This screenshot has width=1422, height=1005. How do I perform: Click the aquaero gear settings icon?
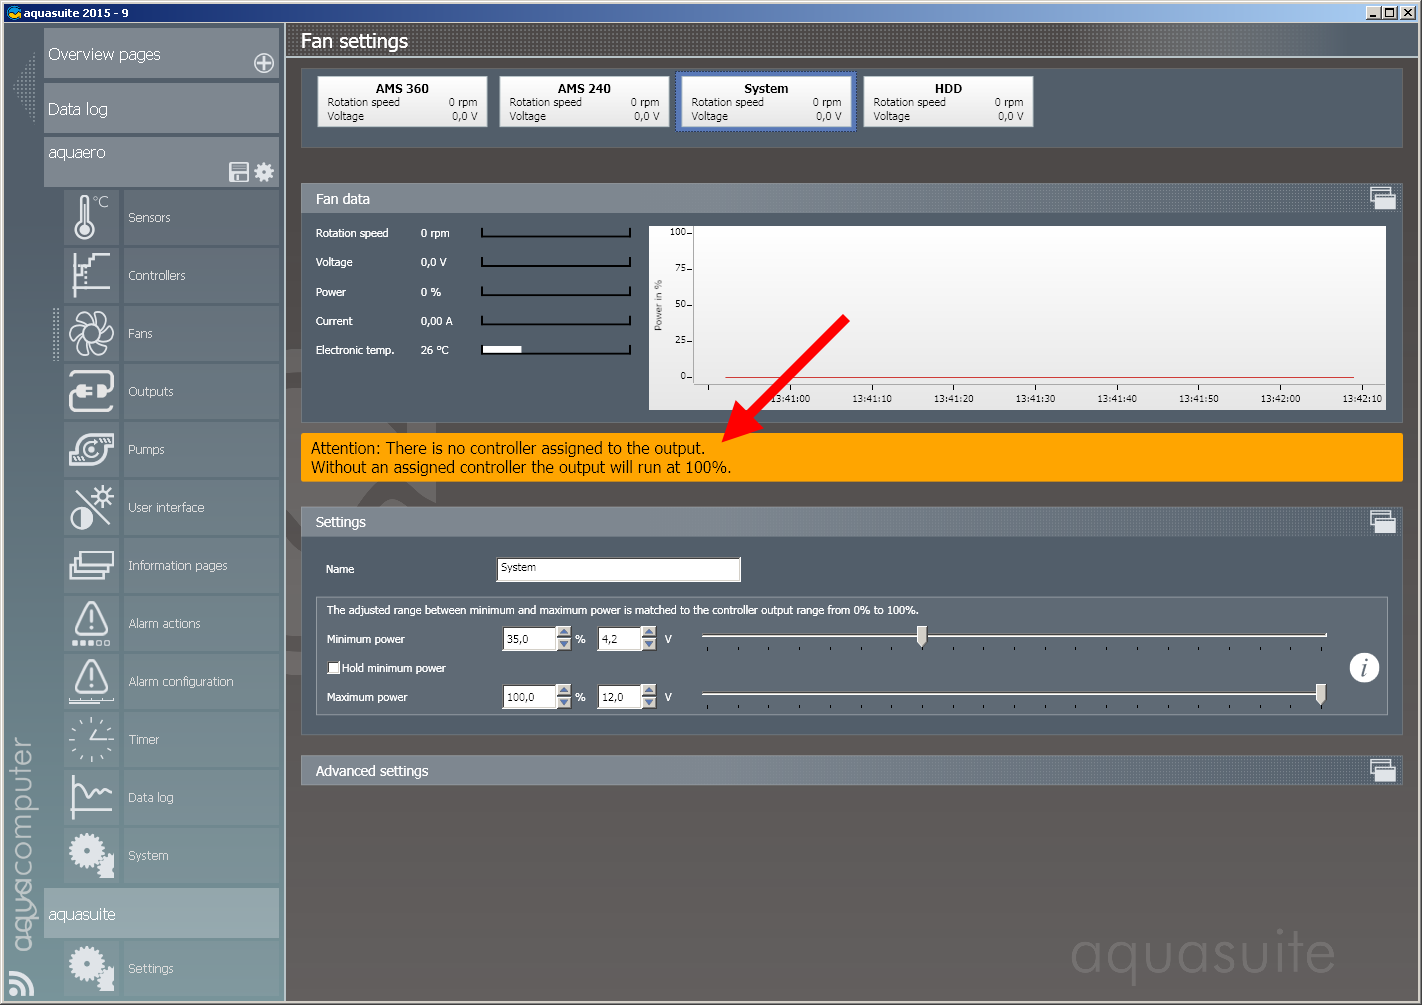coord(264,172)
